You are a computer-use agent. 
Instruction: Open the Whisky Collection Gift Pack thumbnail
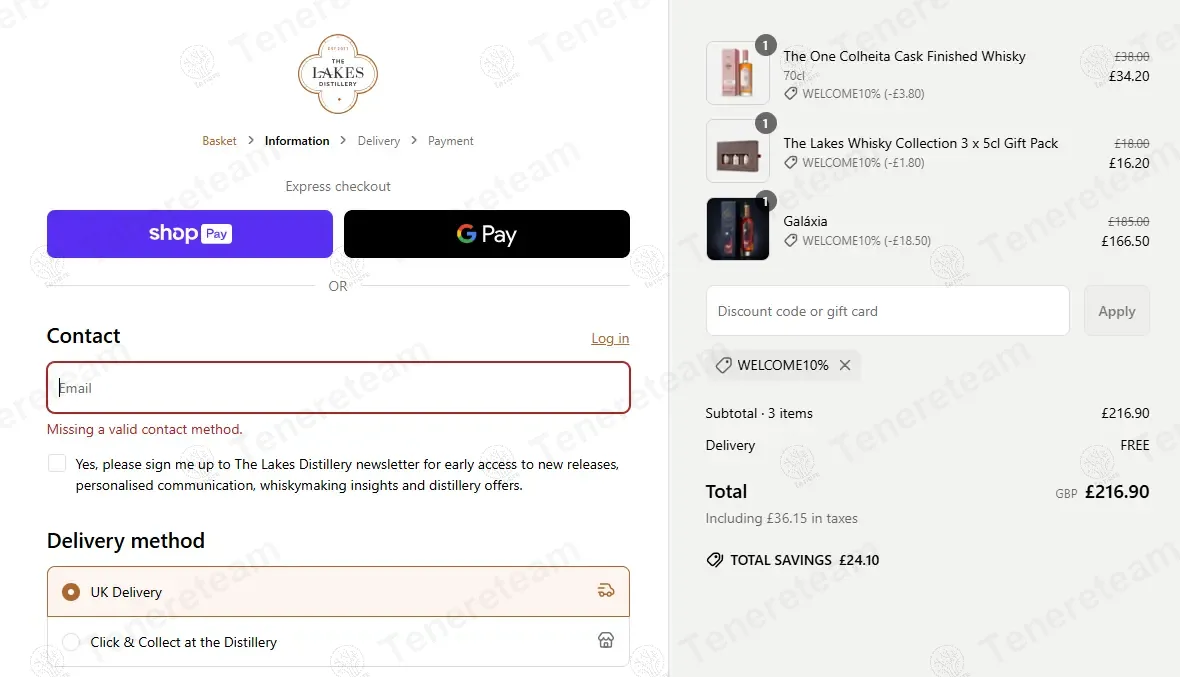click(x=737, y=151)
